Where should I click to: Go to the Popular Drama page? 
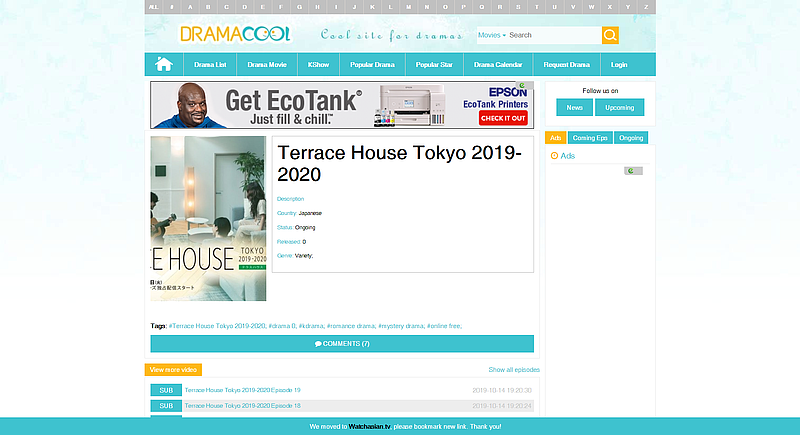tap(372, 65)
